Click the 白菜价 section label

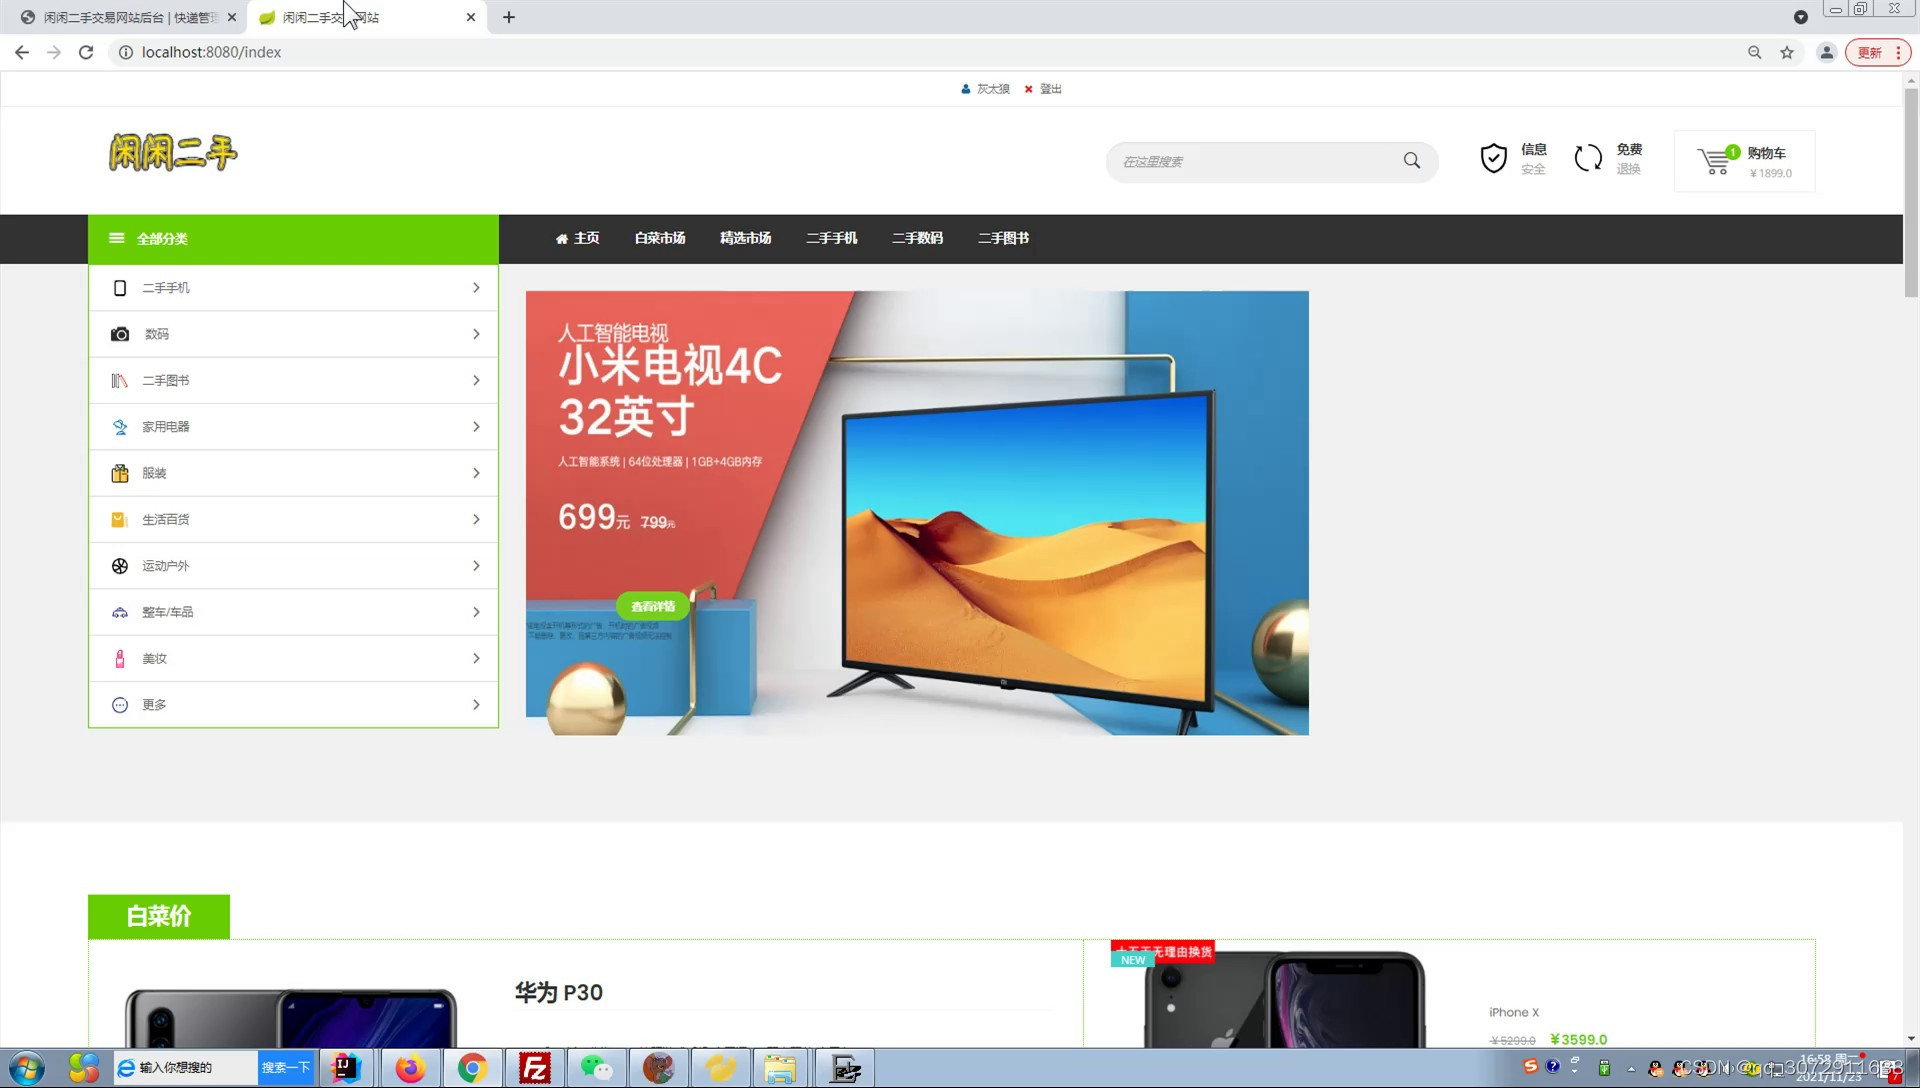point(159,916)
